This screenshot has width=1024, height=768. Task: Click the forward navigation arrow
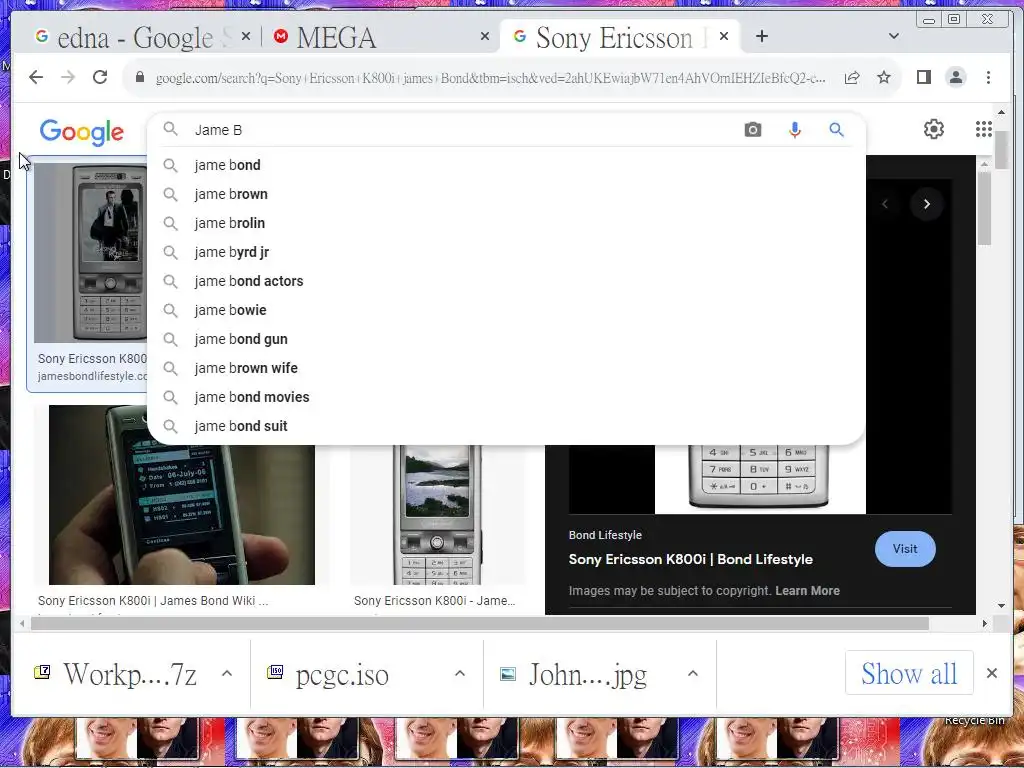pos(68,78)
